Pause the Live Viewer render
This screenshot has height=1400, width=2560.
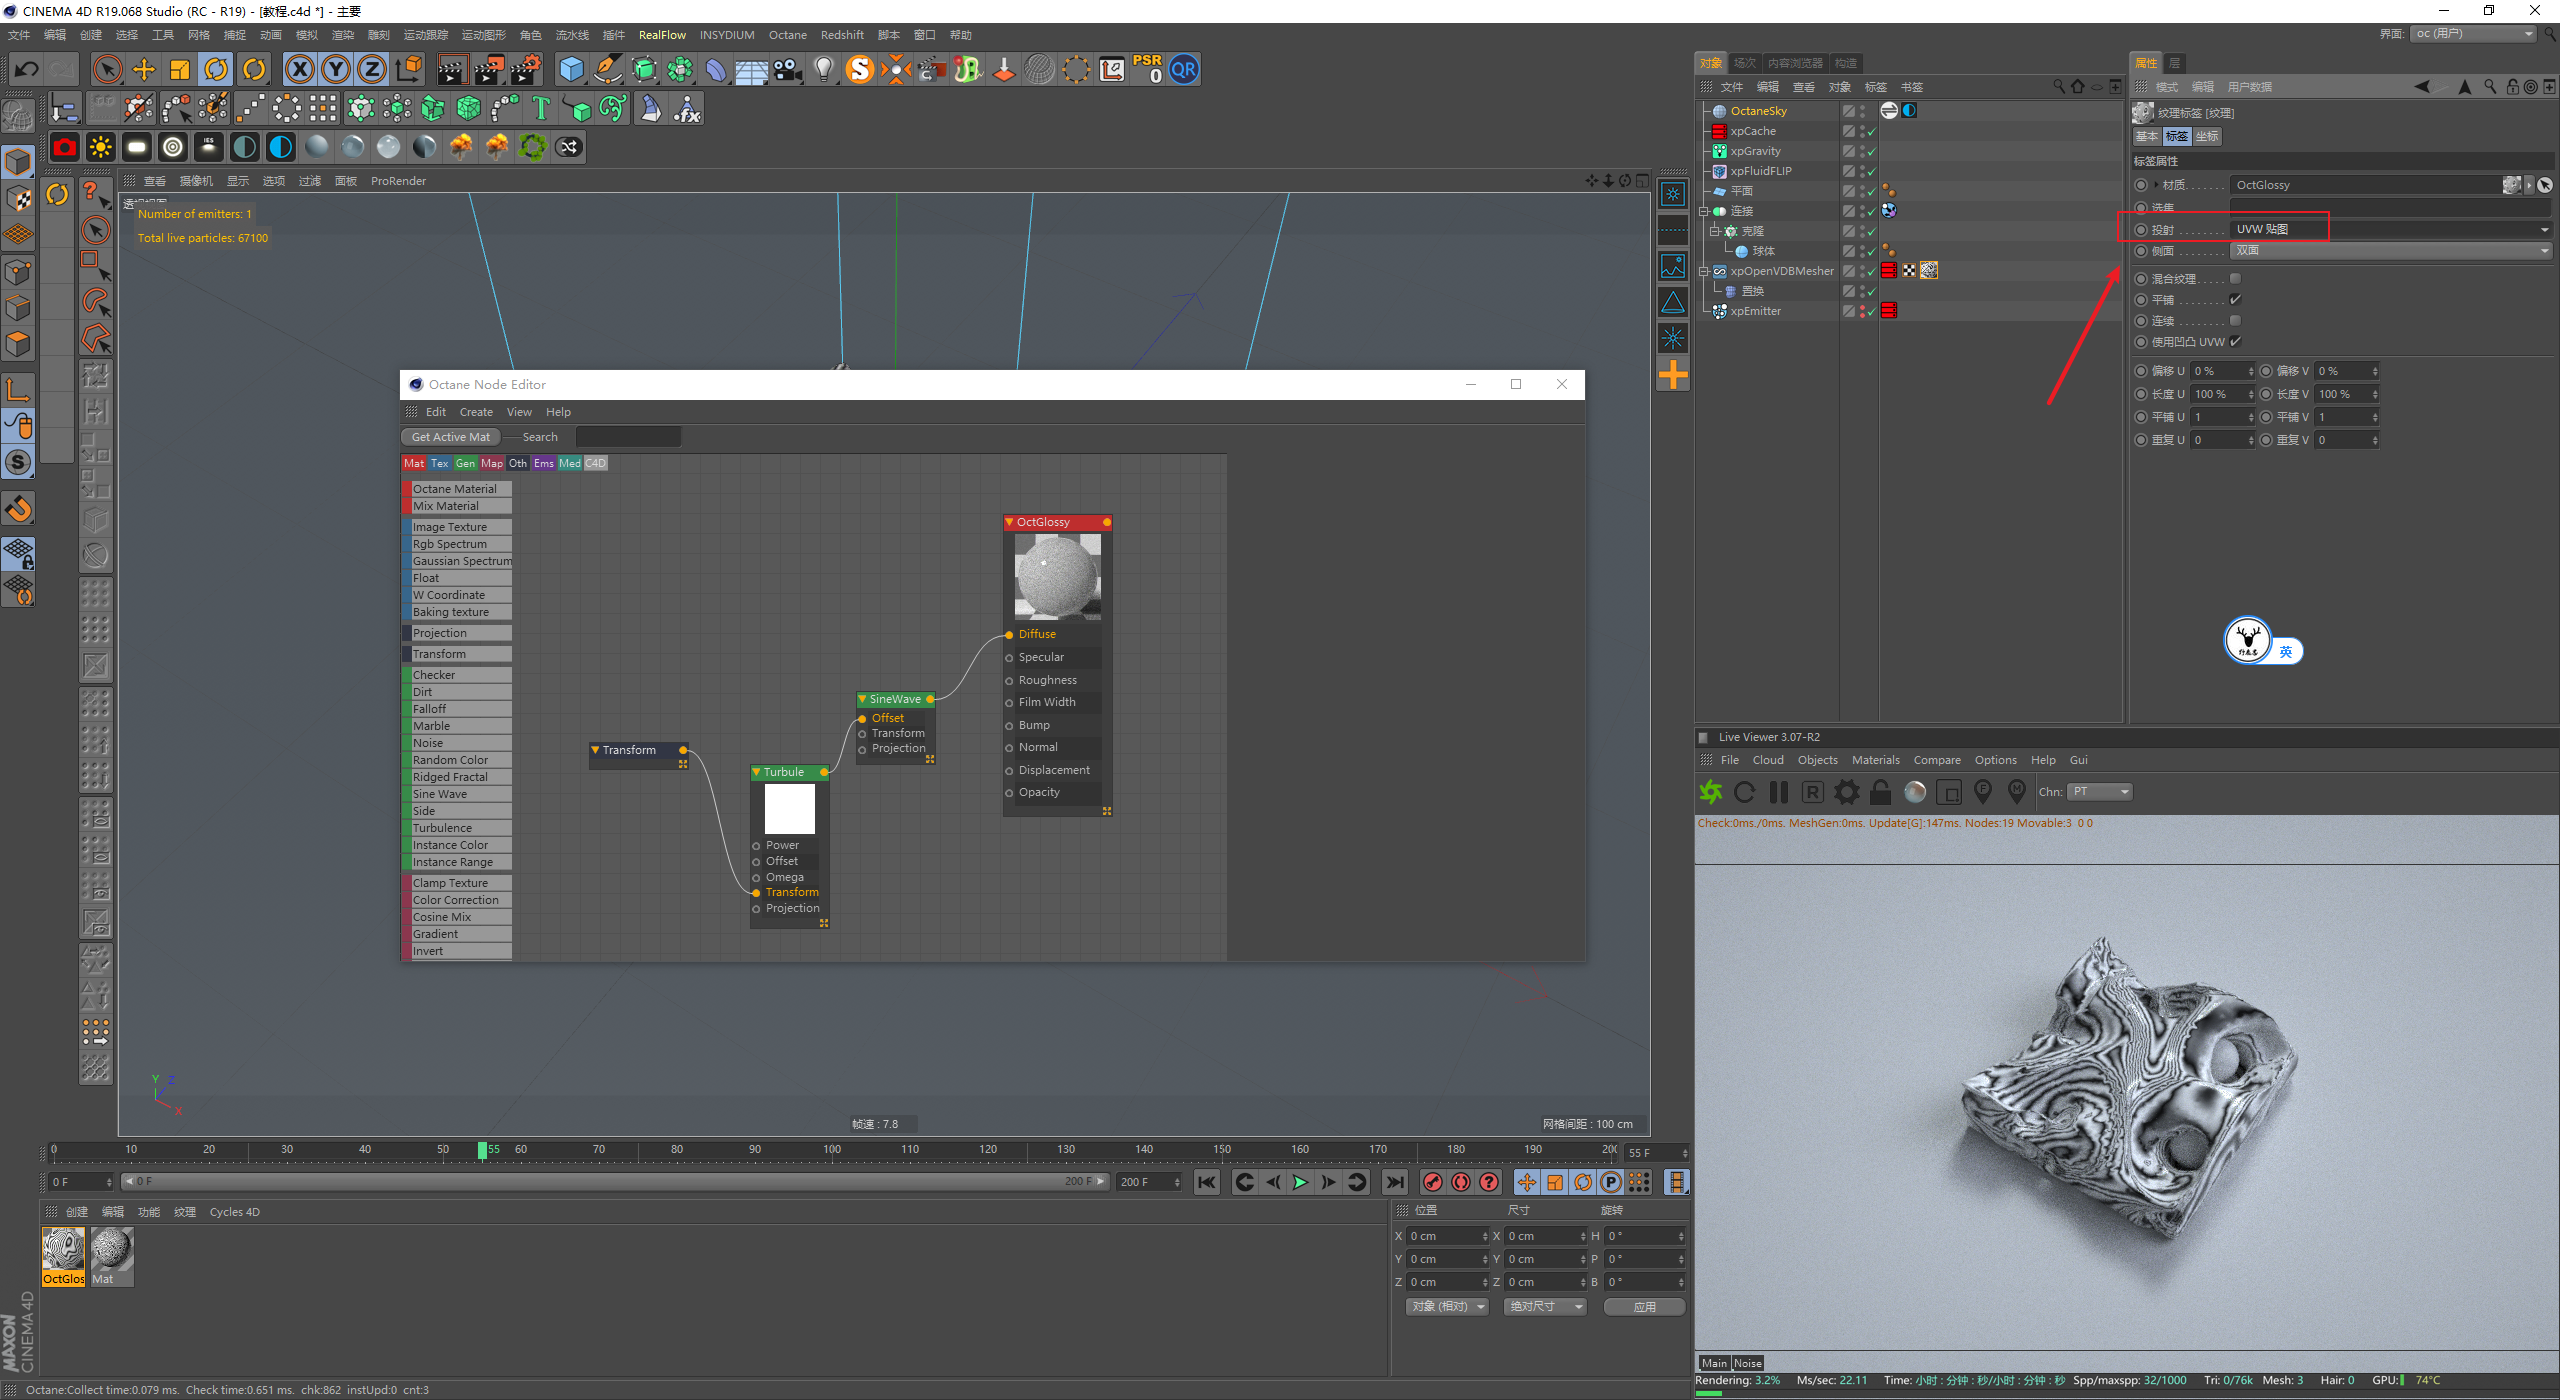[x=1779, y=792]
